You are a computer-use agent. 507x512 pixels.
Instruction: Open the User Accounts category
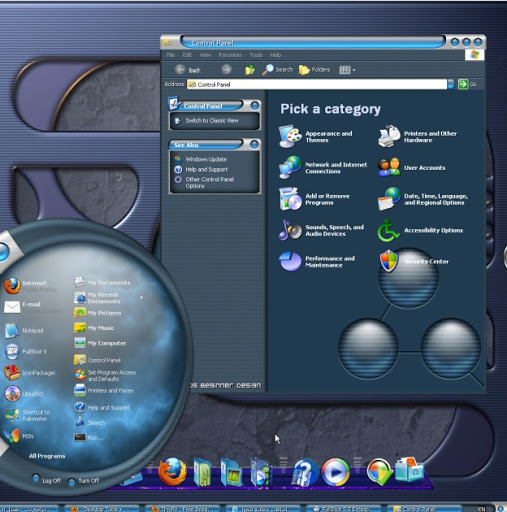tap(411, 167)
